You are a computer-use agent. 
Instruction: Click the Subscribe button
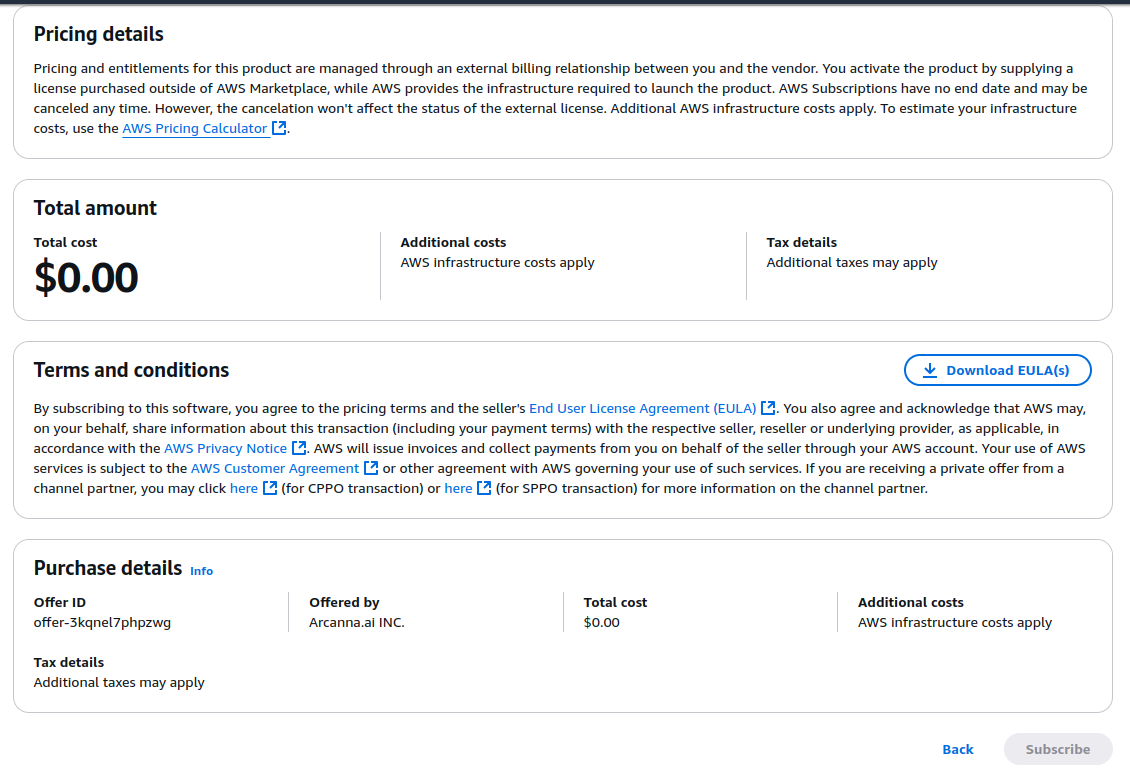coord(1058,749)
